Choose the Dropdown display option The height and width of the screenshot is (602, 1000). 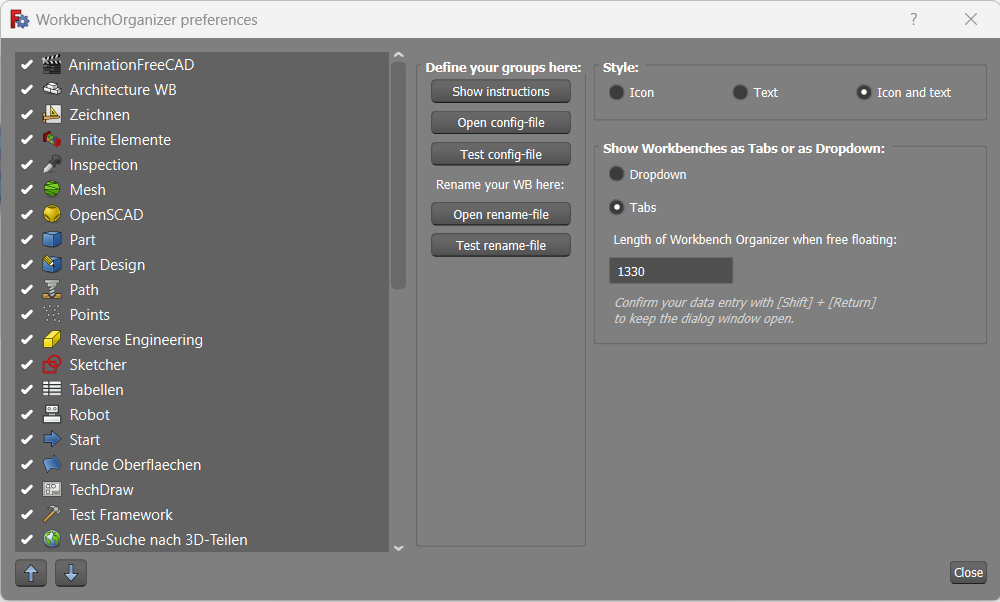(x=616, y=174)
